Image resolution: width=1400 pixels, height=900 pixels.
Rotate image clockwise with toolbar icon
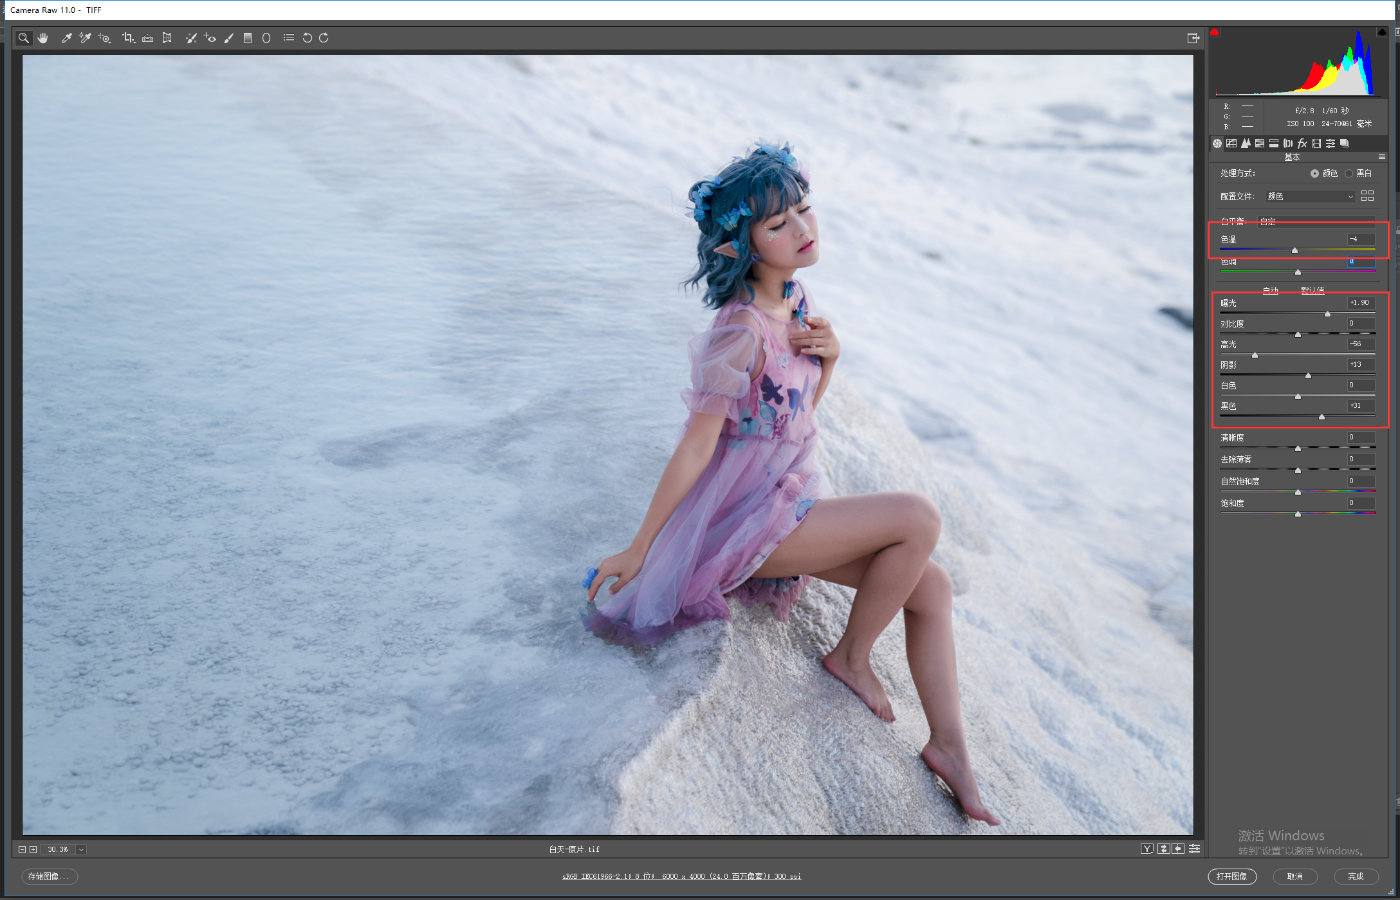point(323,38)
